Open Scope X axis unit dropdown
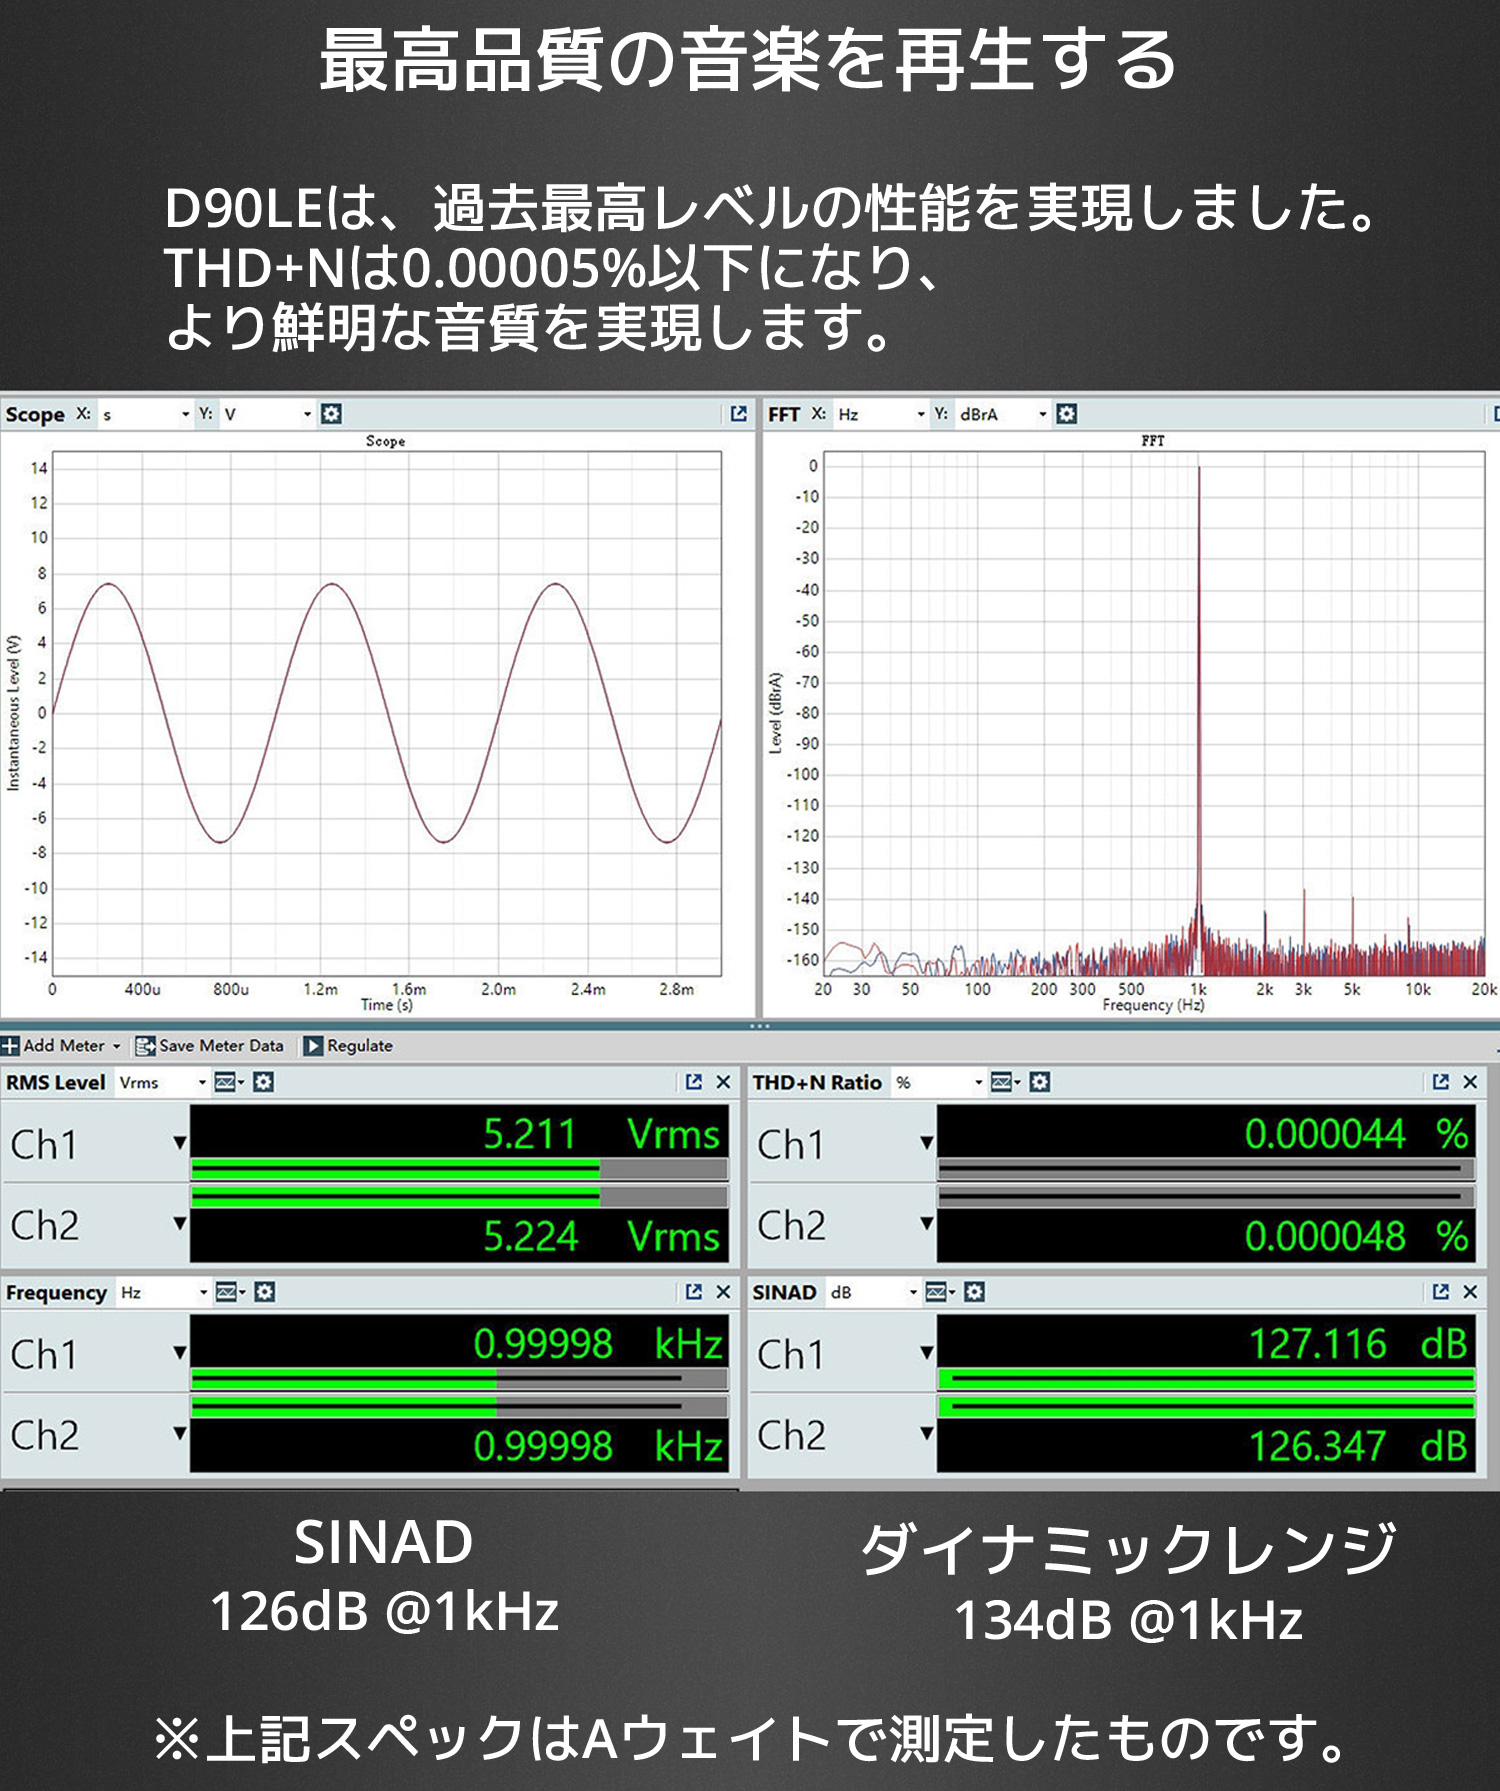The height and width of the screenshot is (1791, 1500). [x=145, y=414]
